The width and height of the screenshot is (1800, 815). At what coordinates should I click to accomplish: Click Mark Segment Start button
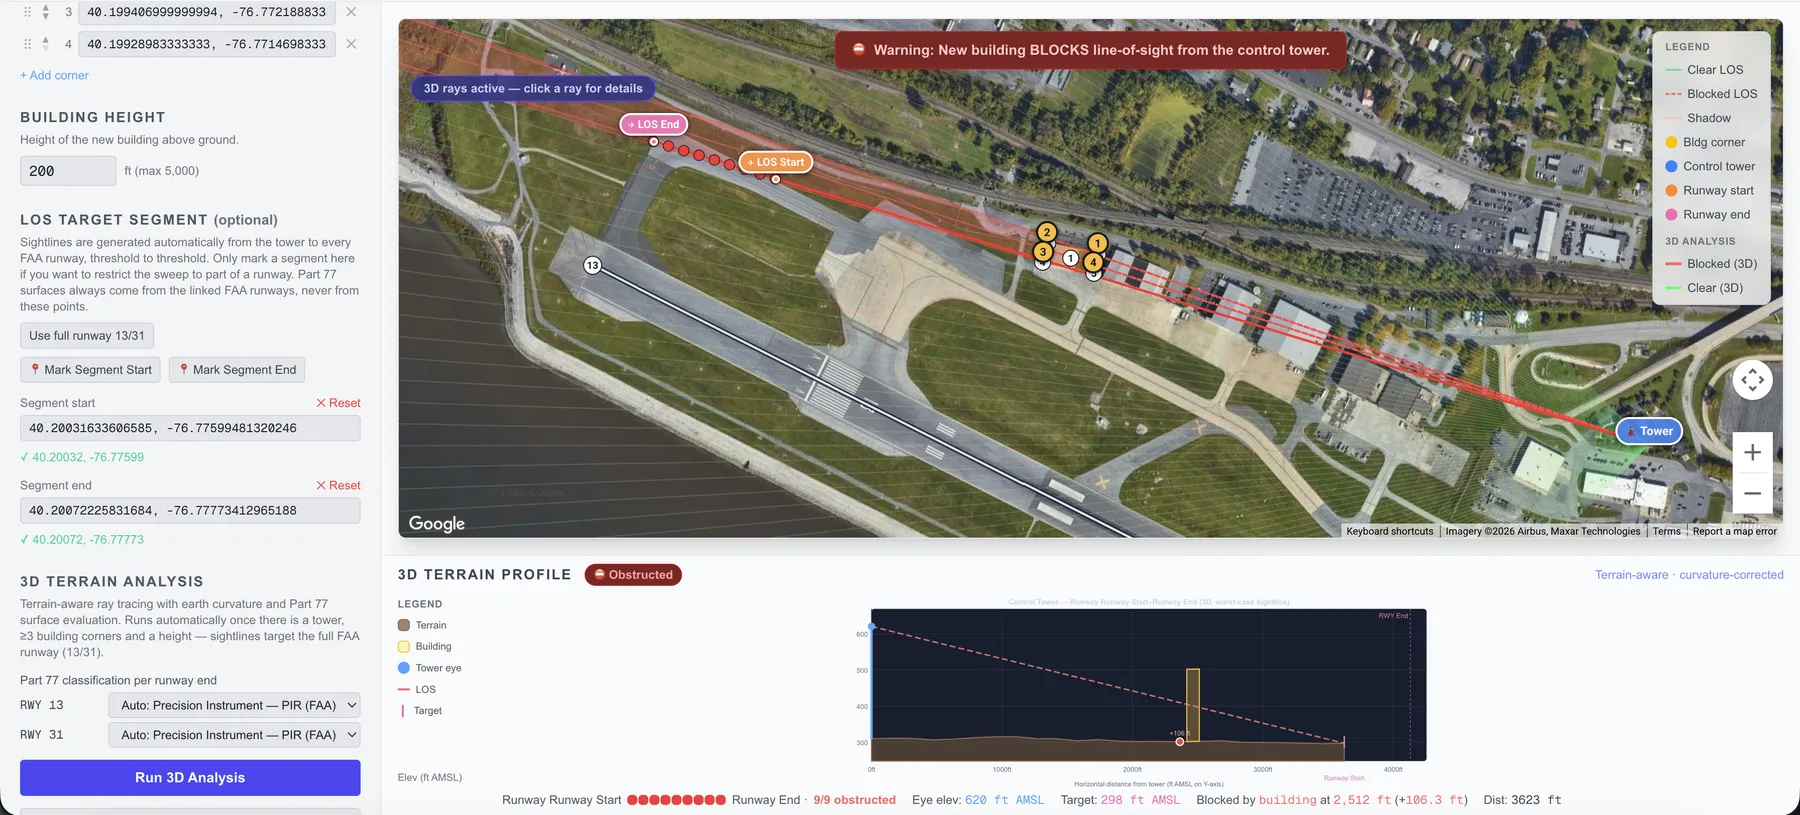click(91, 370)
